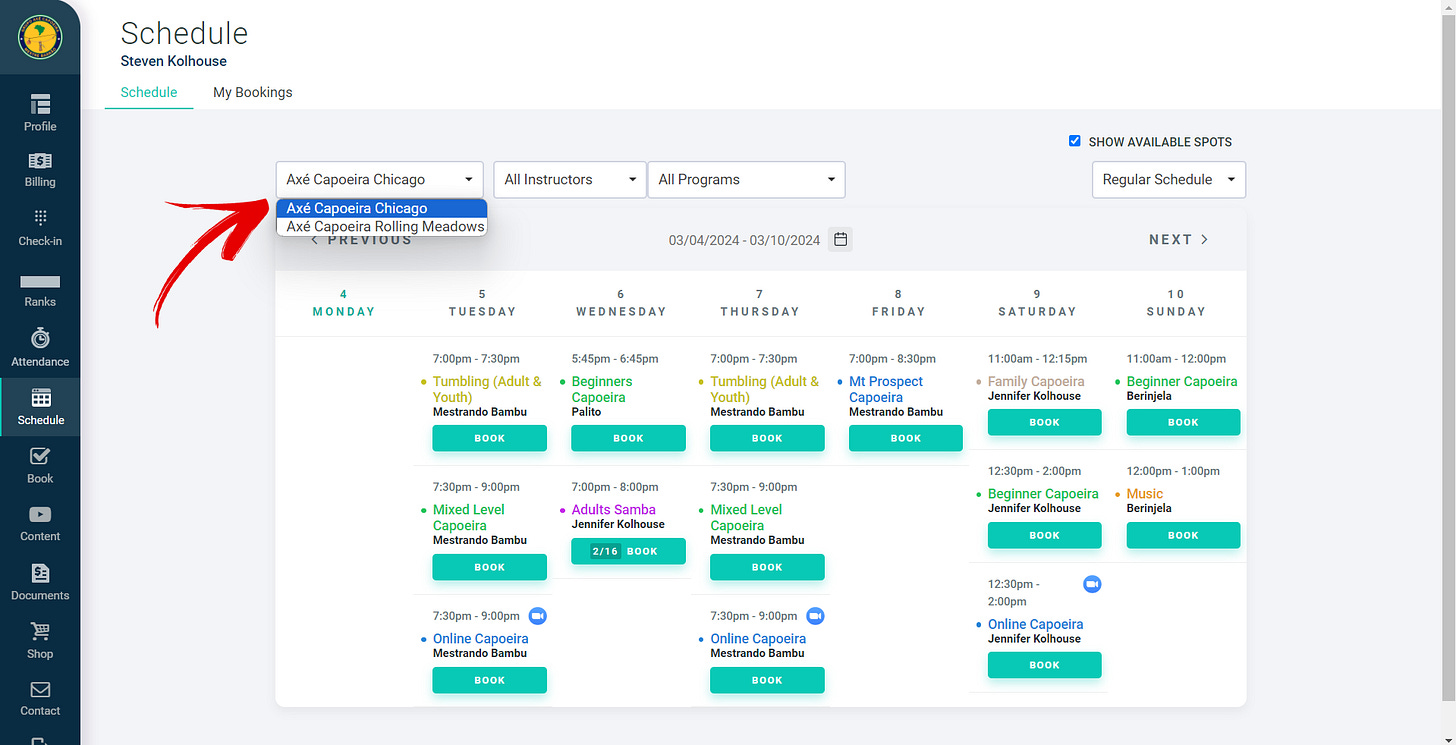The height and width of the screenshot is (745, 1456).
Task: Click the Saturday 9 column header
Action: click(x=1037, y=303)
